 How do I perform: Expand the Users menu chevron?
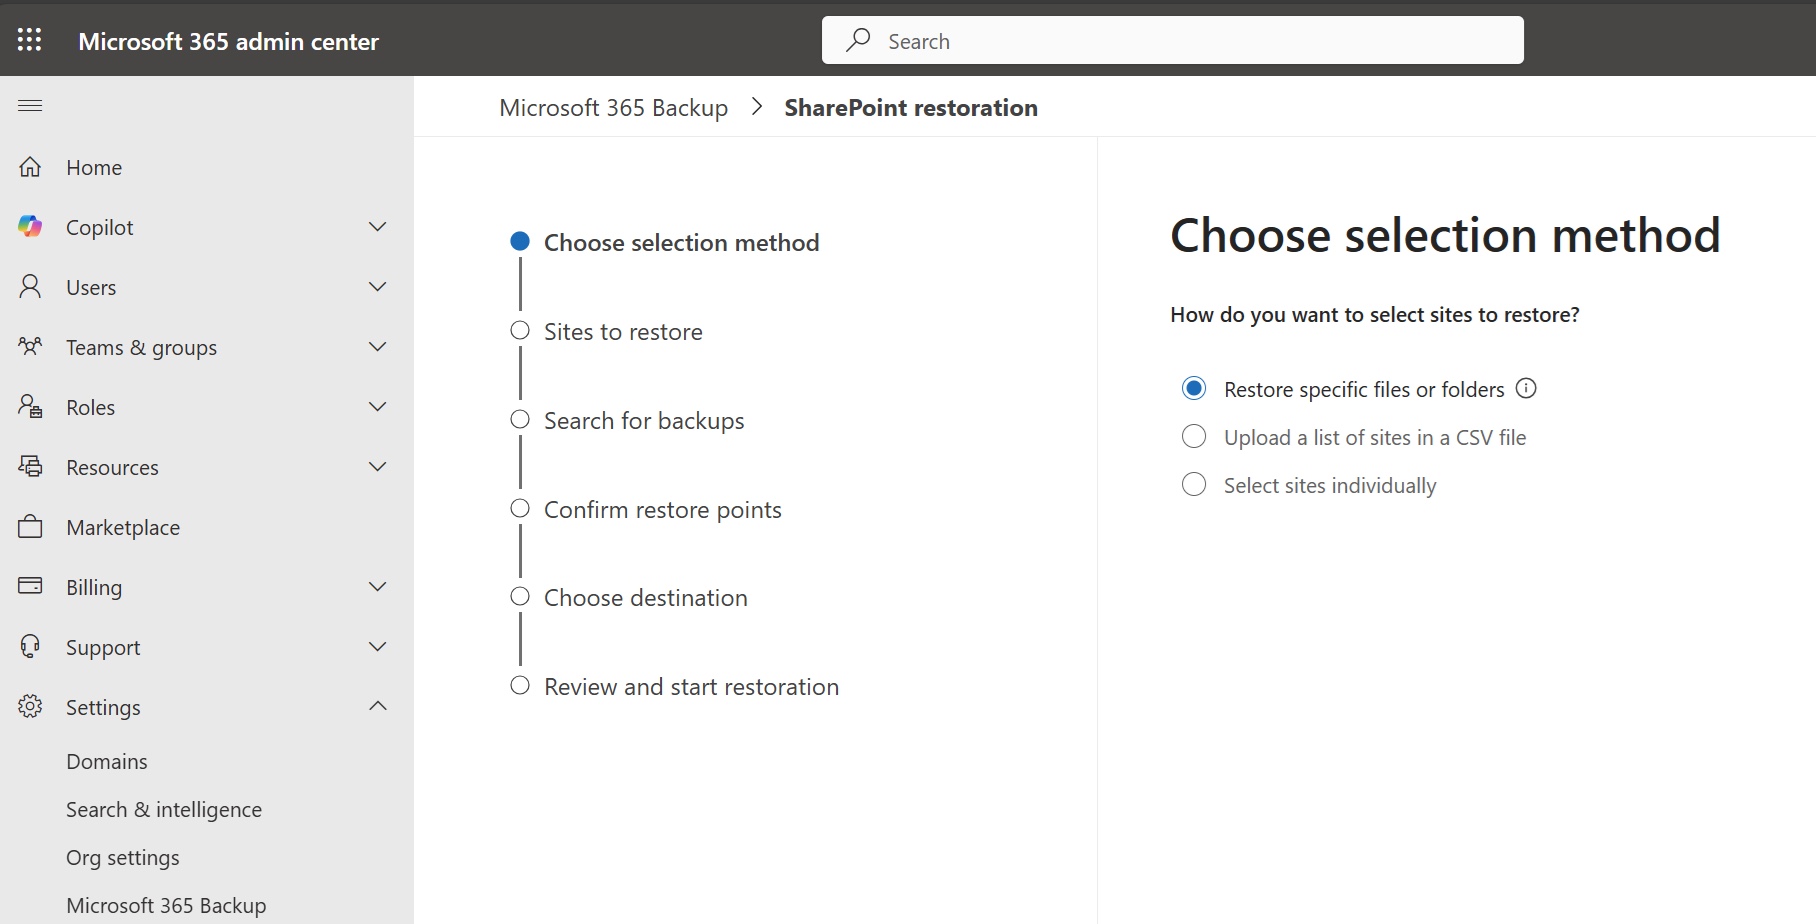[377, 287]
